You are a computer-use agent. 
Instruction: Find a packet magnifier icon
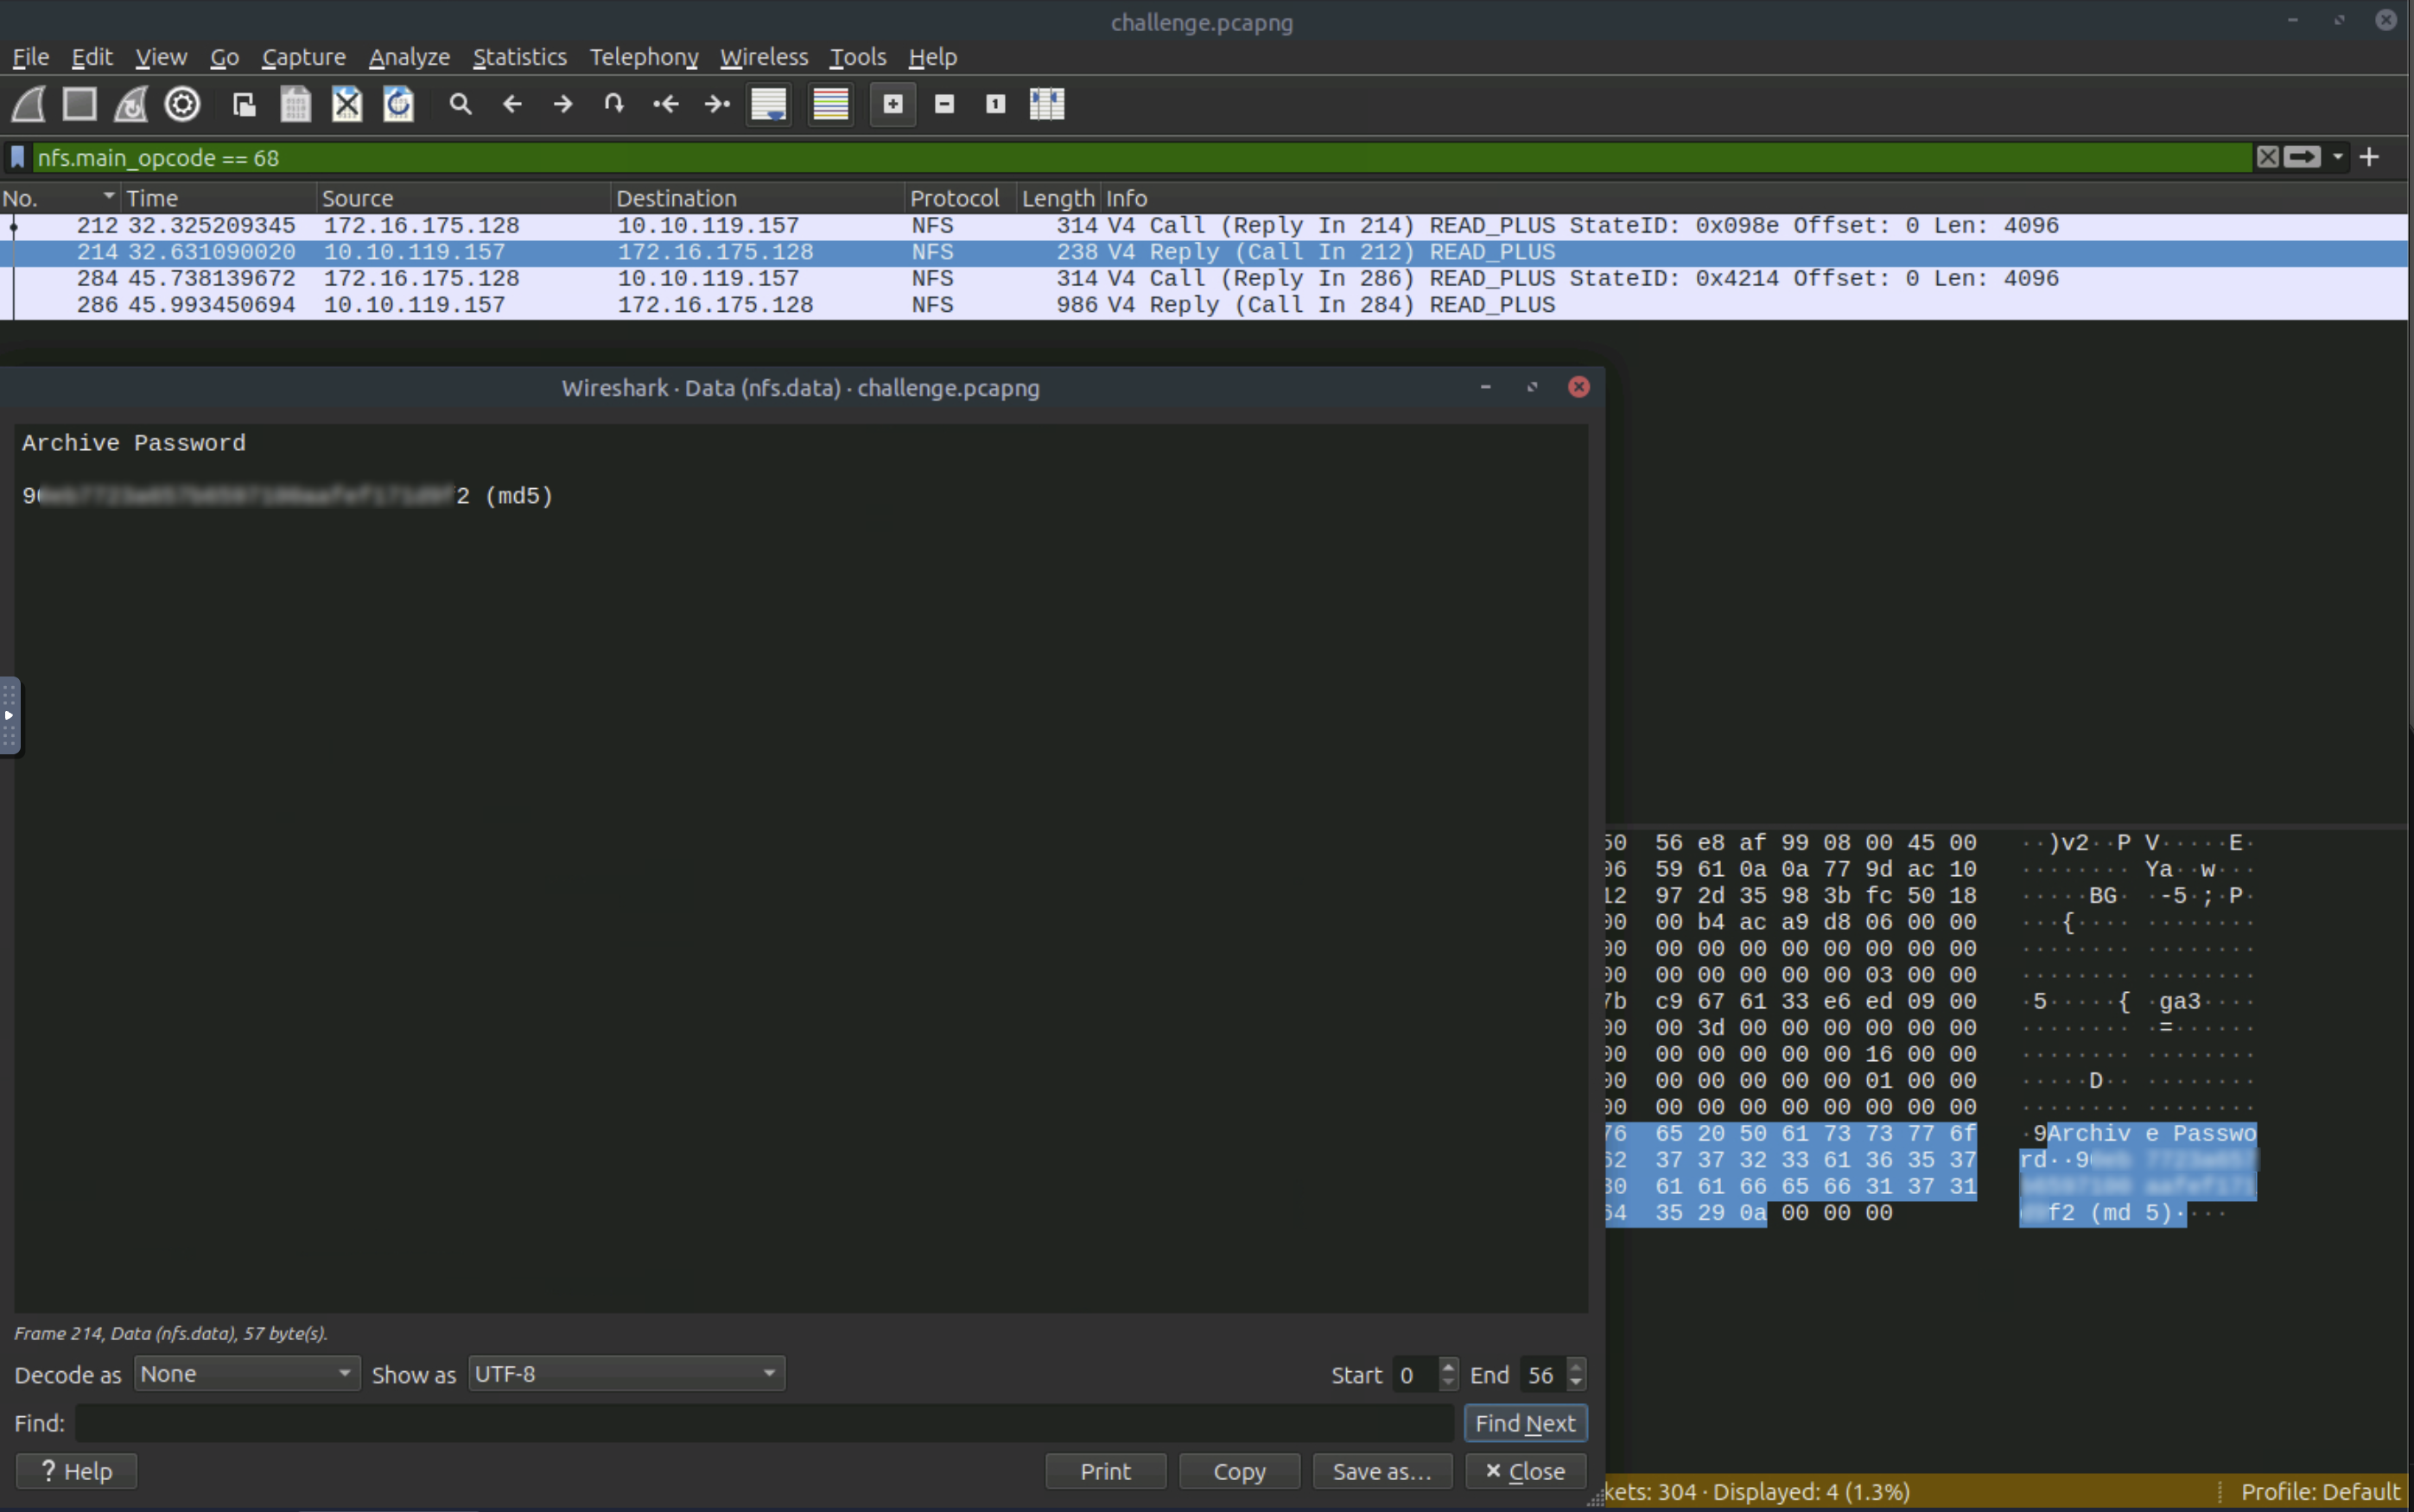[x=460, y=104]
